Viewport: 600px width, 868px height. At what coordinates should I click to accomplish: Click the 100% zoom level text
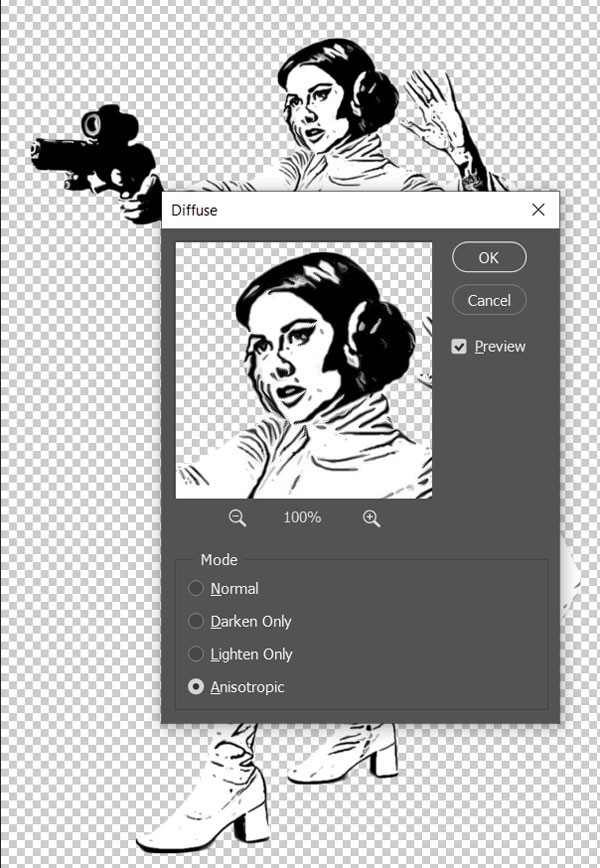(302, 518)
